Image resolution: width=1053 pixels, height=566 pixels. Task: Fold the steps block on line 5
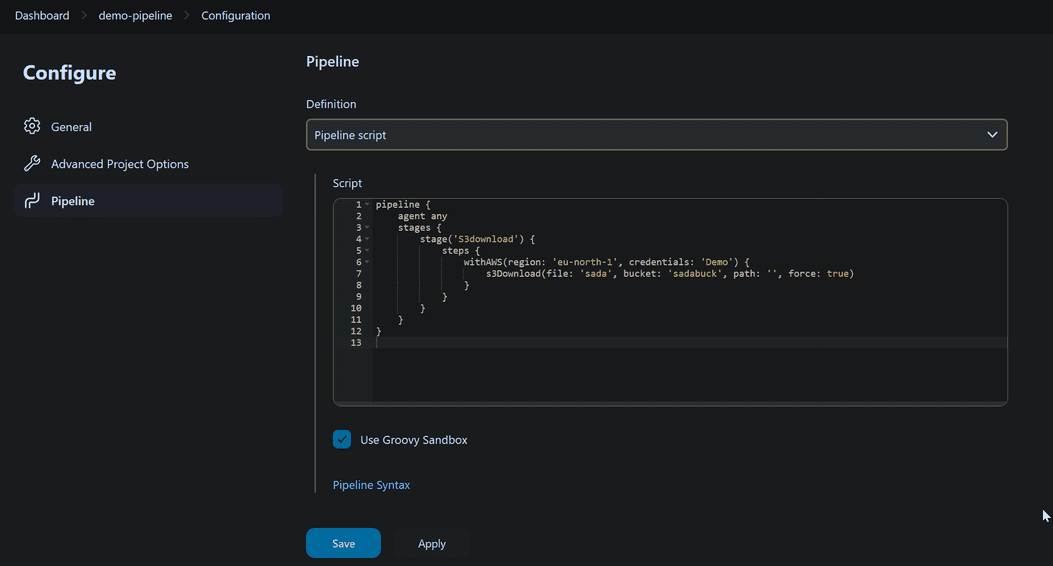367,251
